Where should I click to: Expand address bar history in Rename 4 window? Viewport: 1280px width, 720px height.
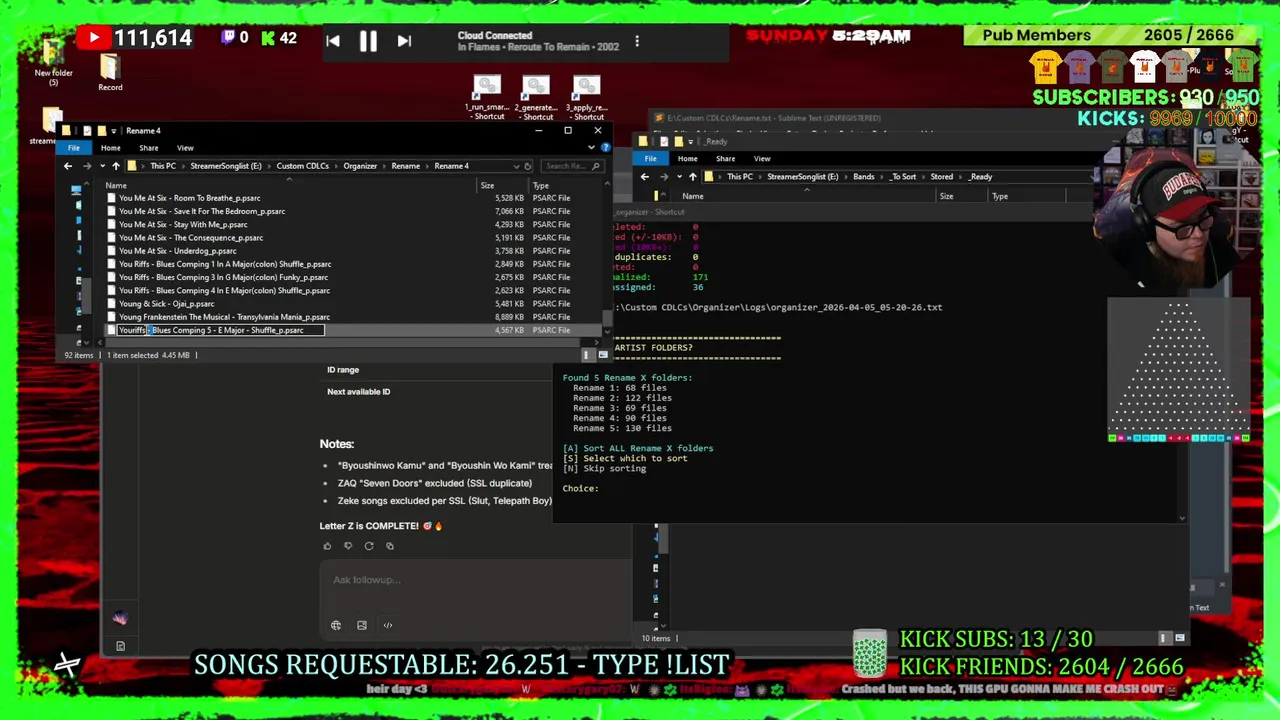(x=517, y=166)
